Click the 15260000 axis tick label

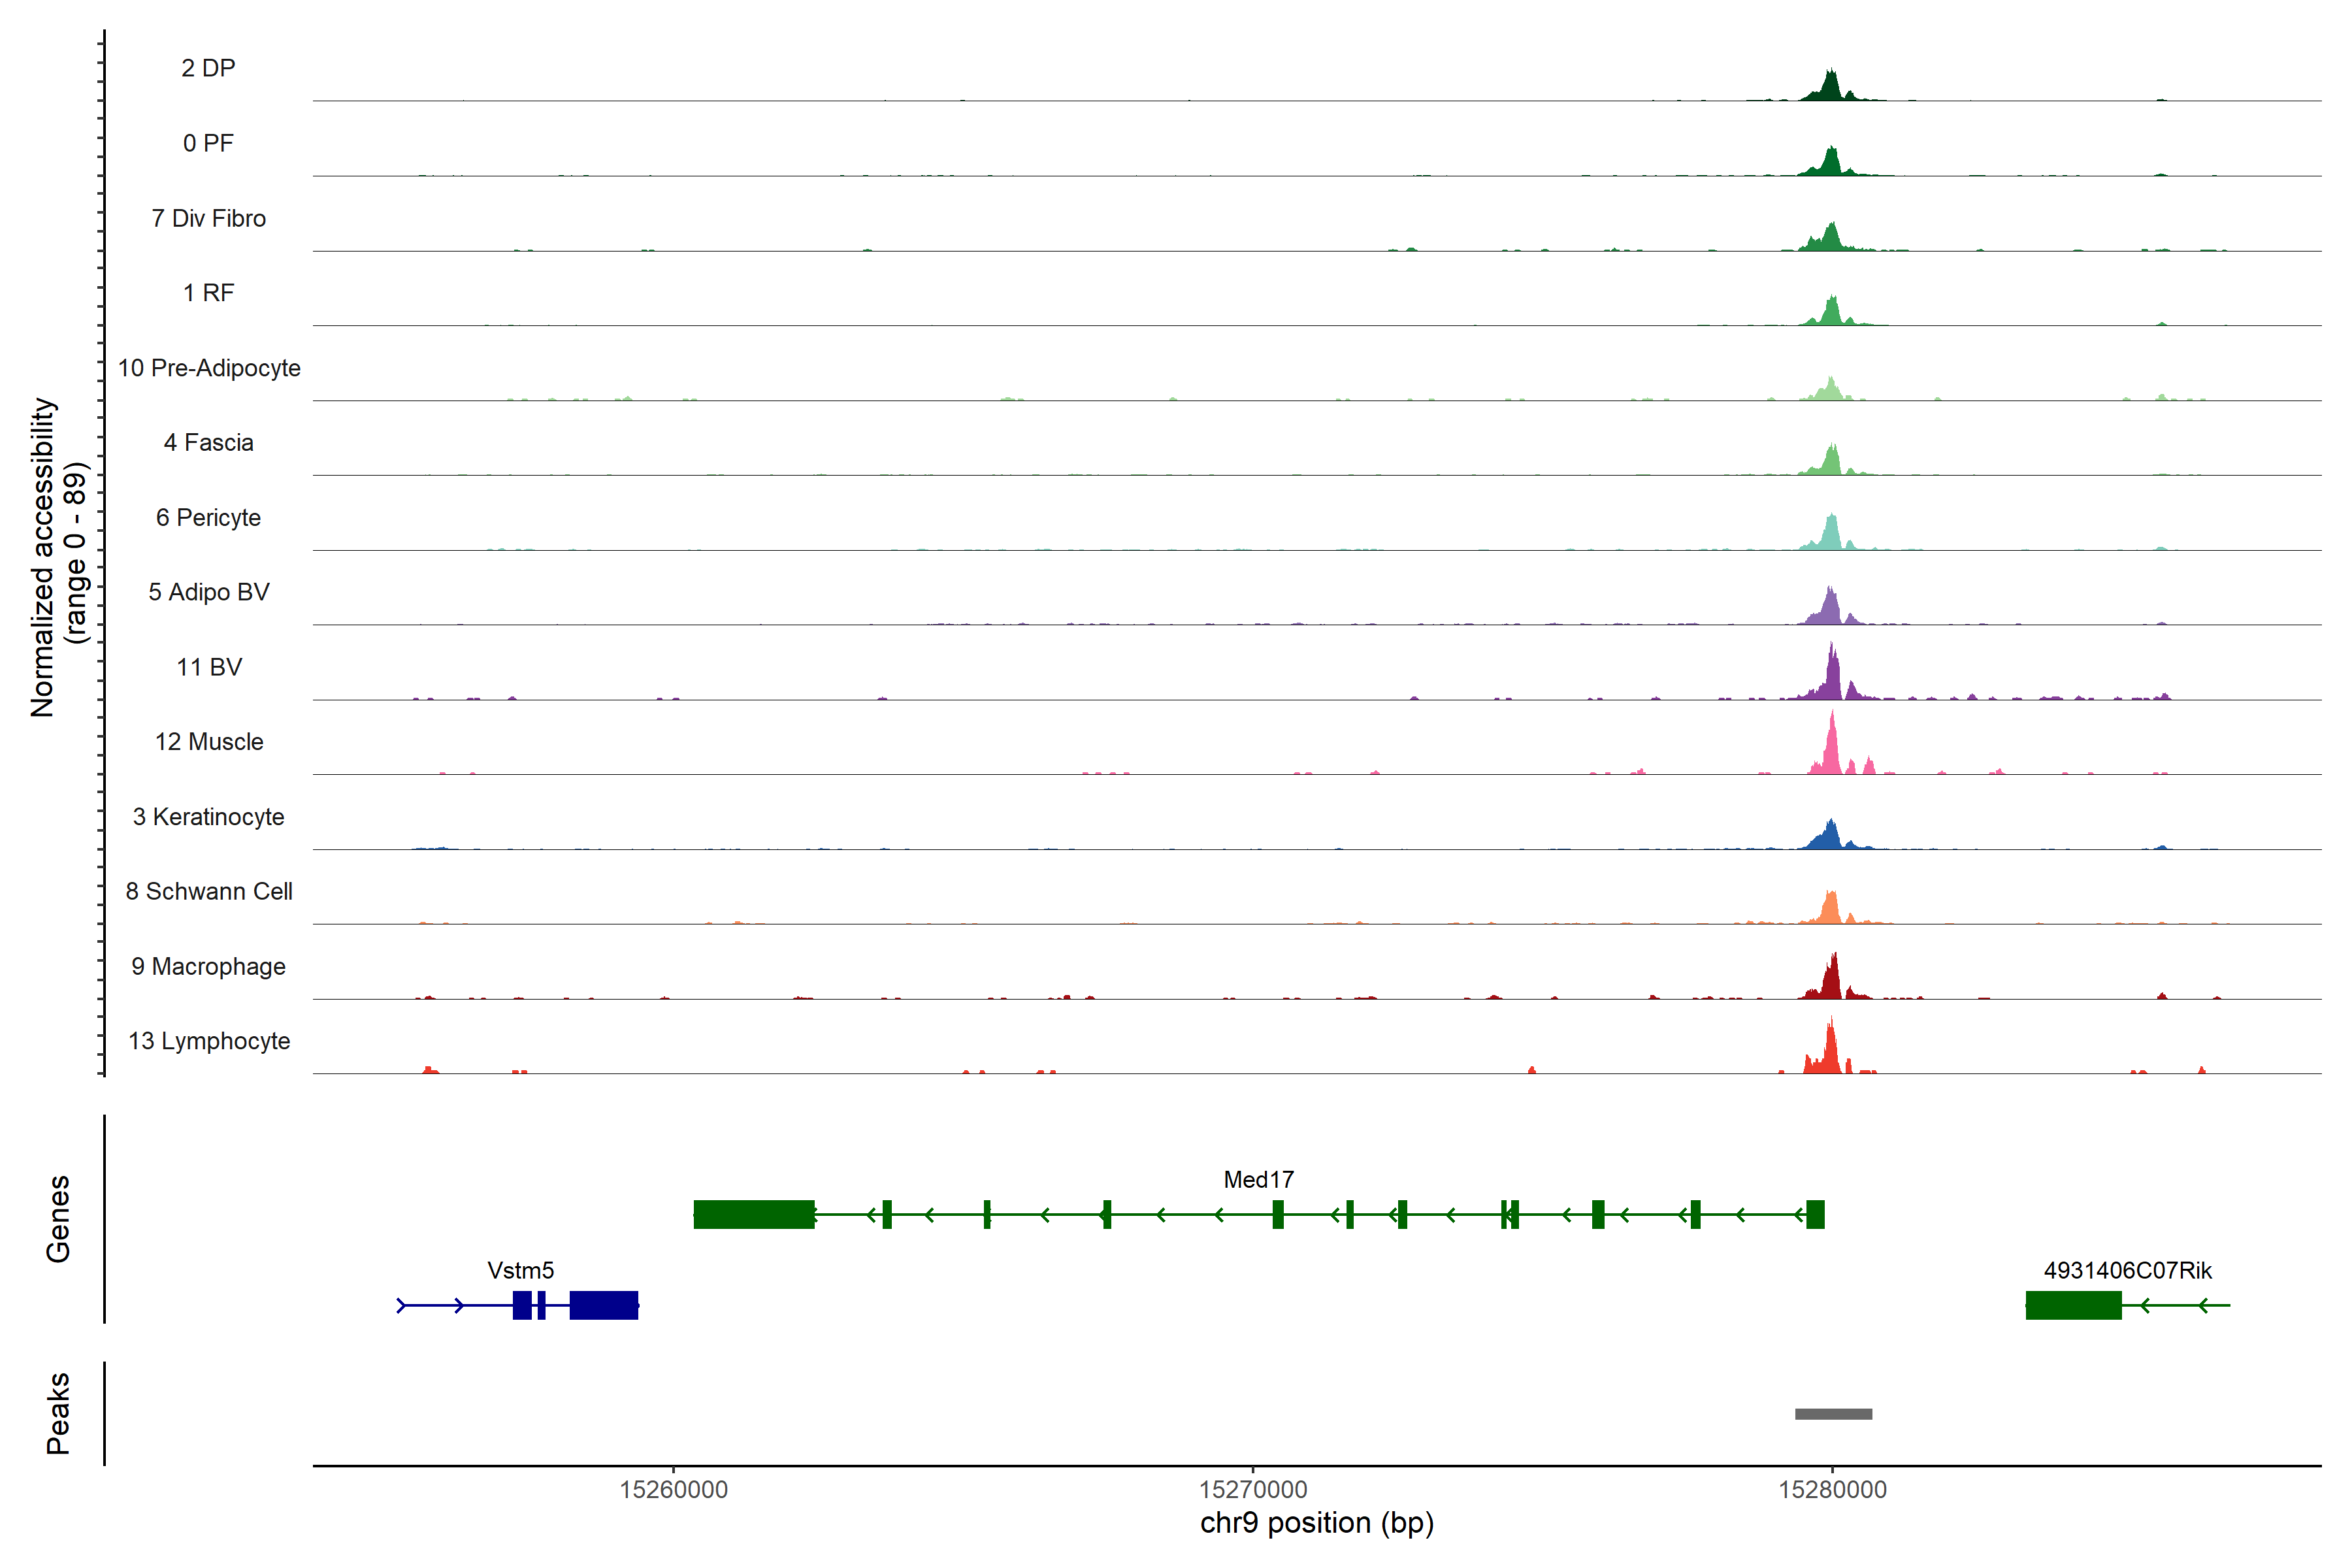coord(673,1489)
